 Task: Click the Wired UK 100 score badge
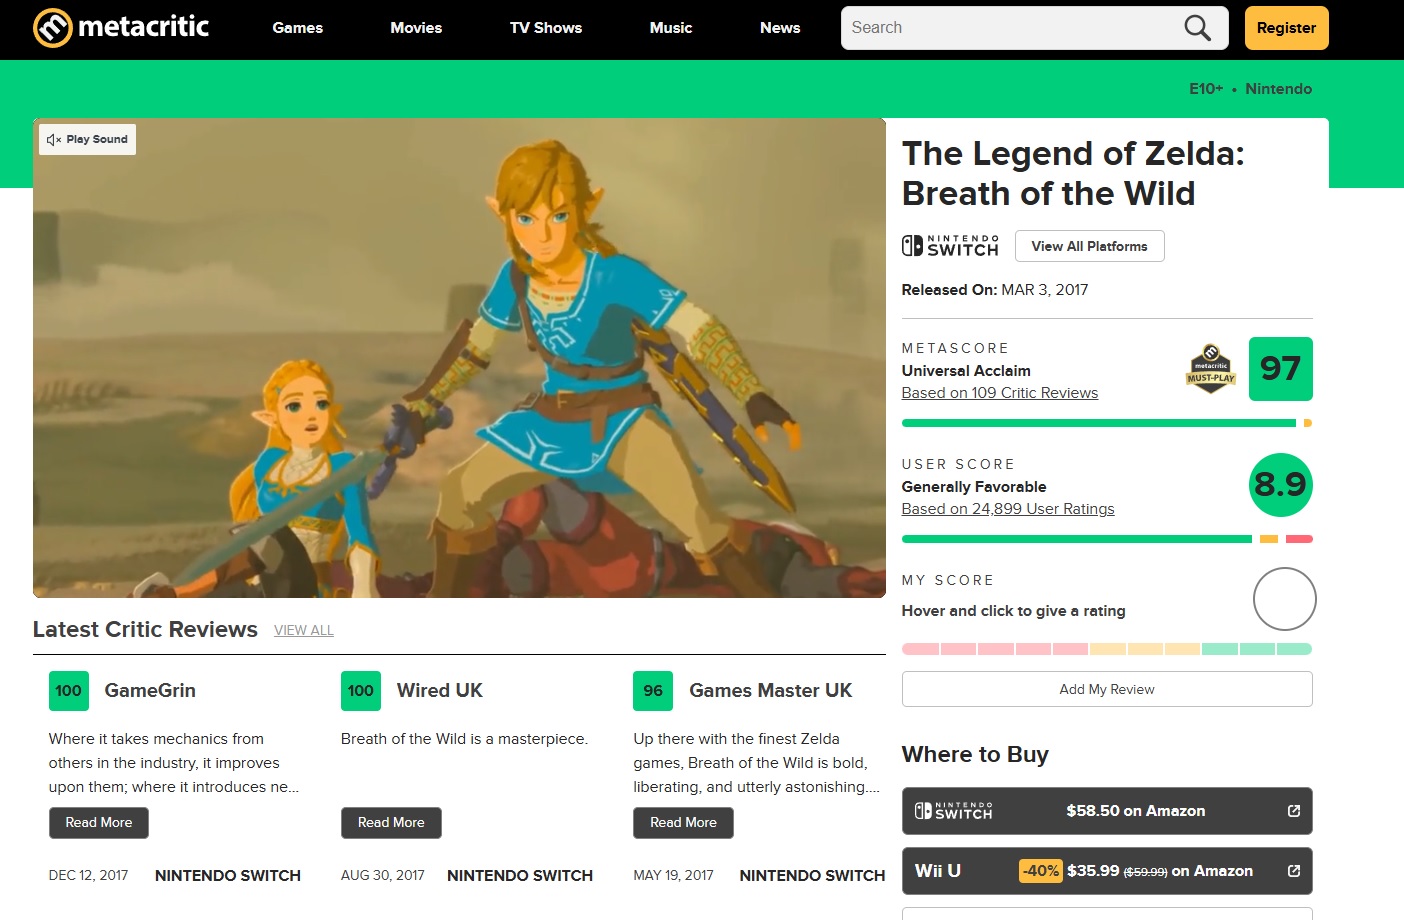point(361,691)
